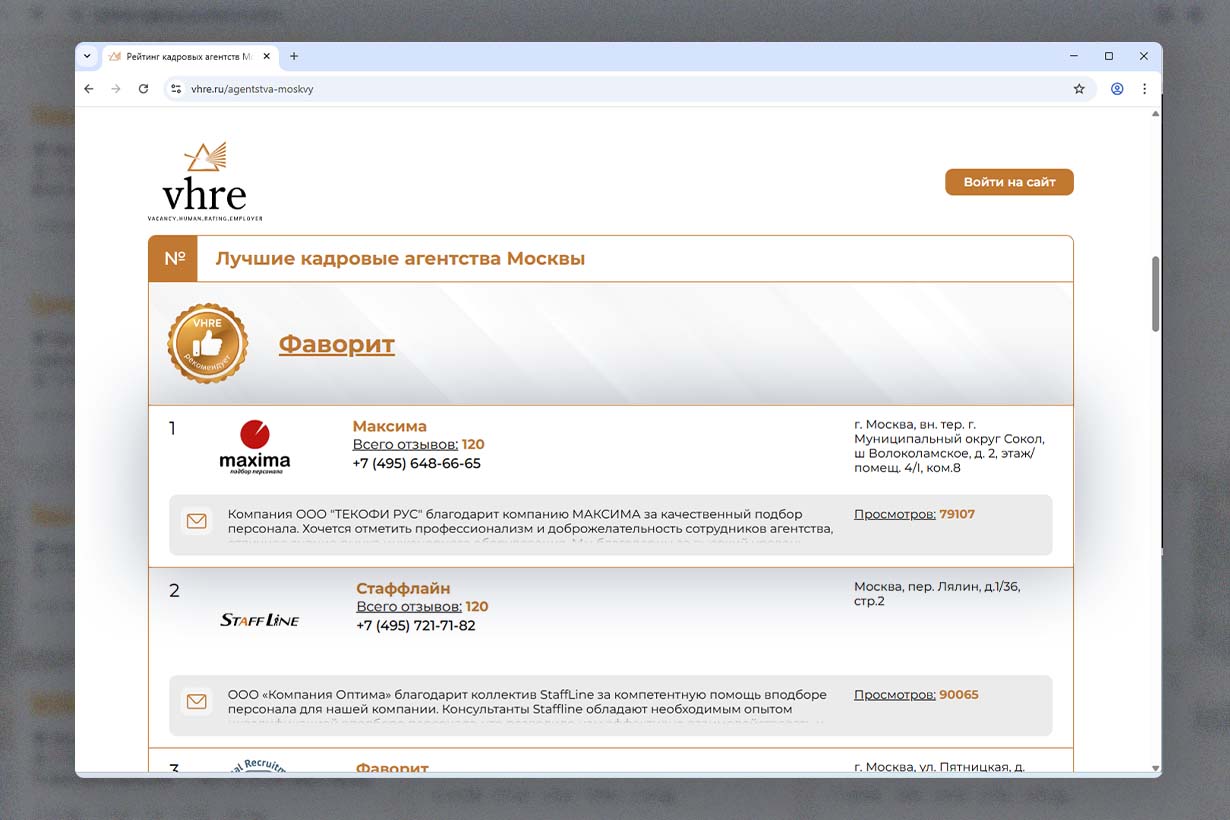This screenshot has height=820, width=1230.
Task: Click envelope icon in Maxima review
Action: click(197, 521)
